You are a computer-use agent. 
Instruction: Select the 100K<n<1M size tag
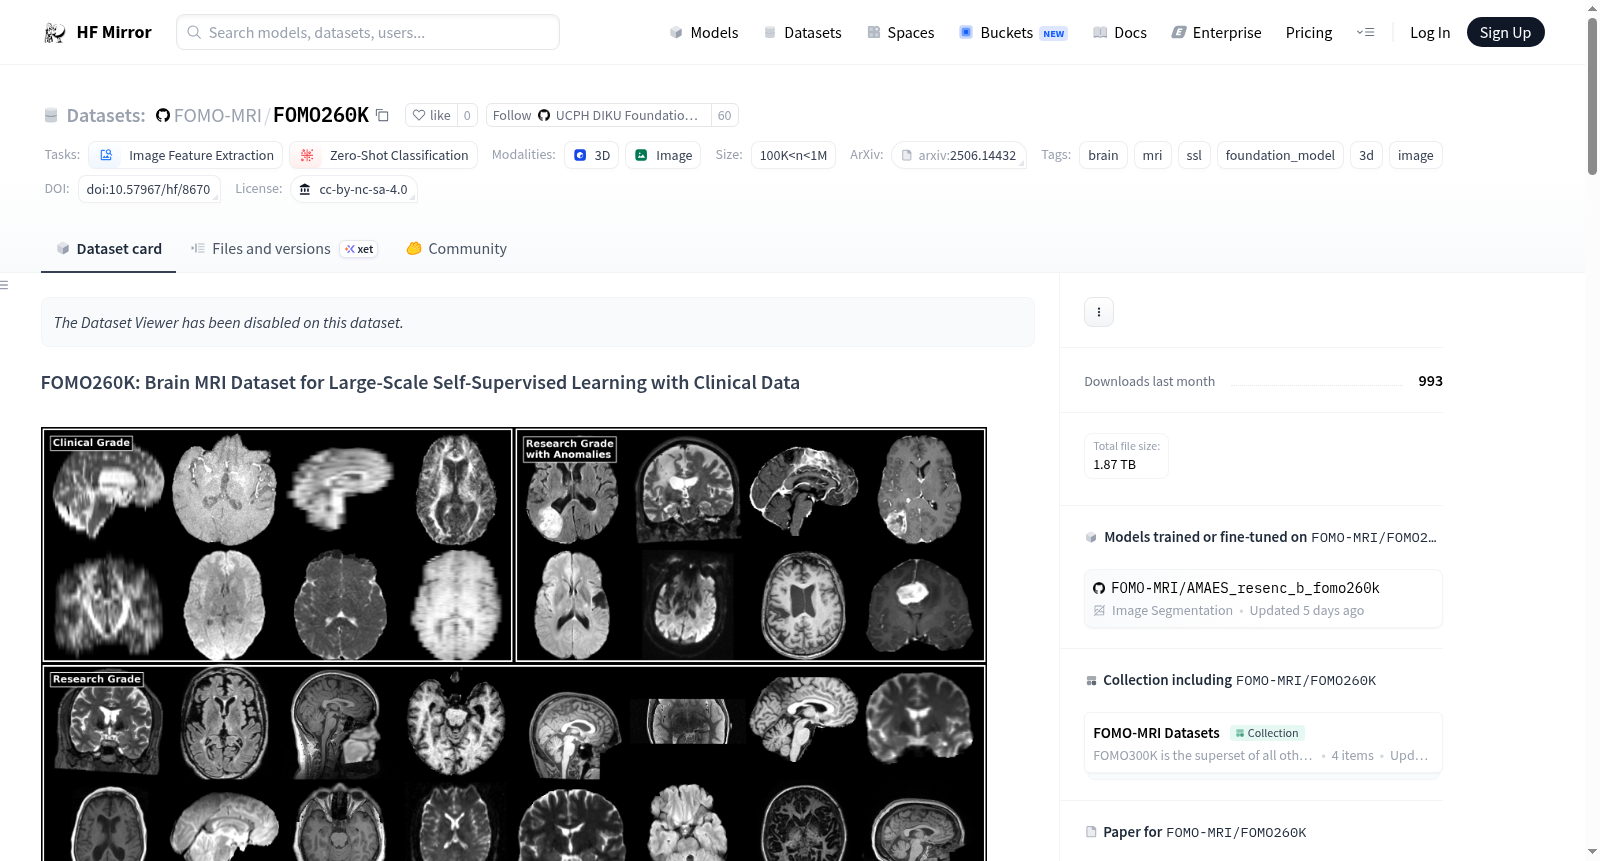pos(793,155)
